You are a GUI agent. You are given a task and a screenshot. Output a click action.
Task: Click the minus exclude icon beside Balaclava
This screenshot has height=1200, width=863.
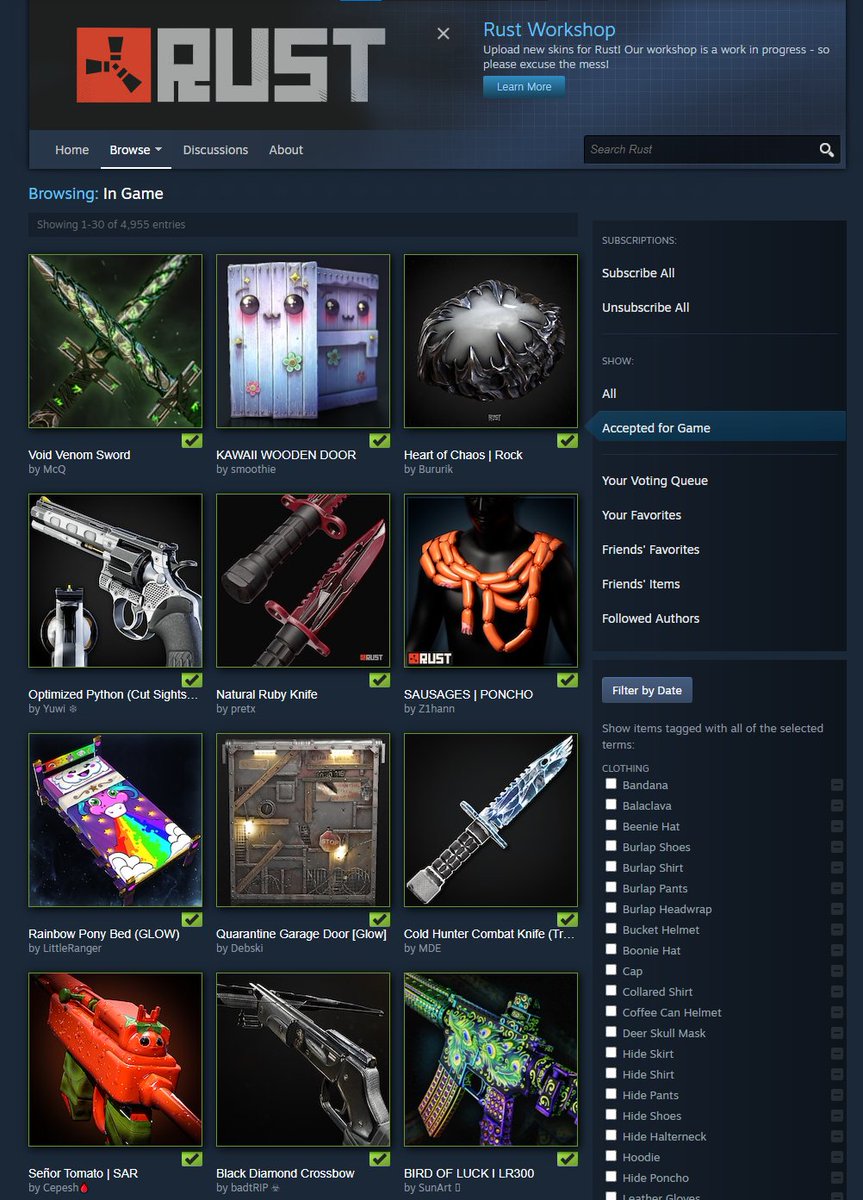(x=837, y=806)
